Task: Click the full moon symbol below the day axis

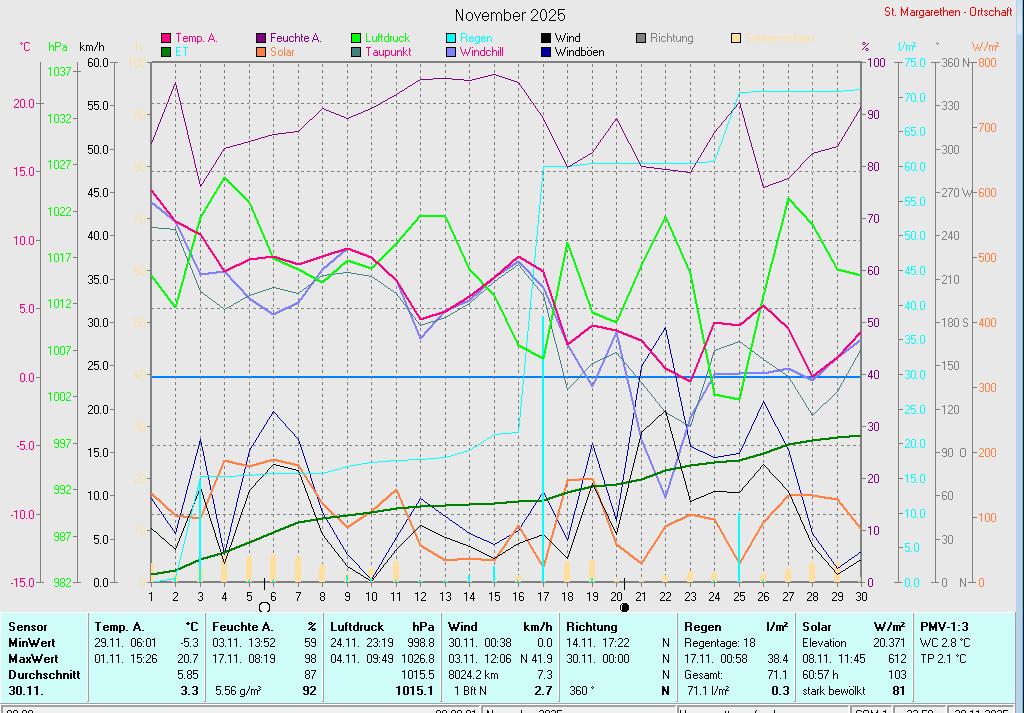Action: coord(264,606)
